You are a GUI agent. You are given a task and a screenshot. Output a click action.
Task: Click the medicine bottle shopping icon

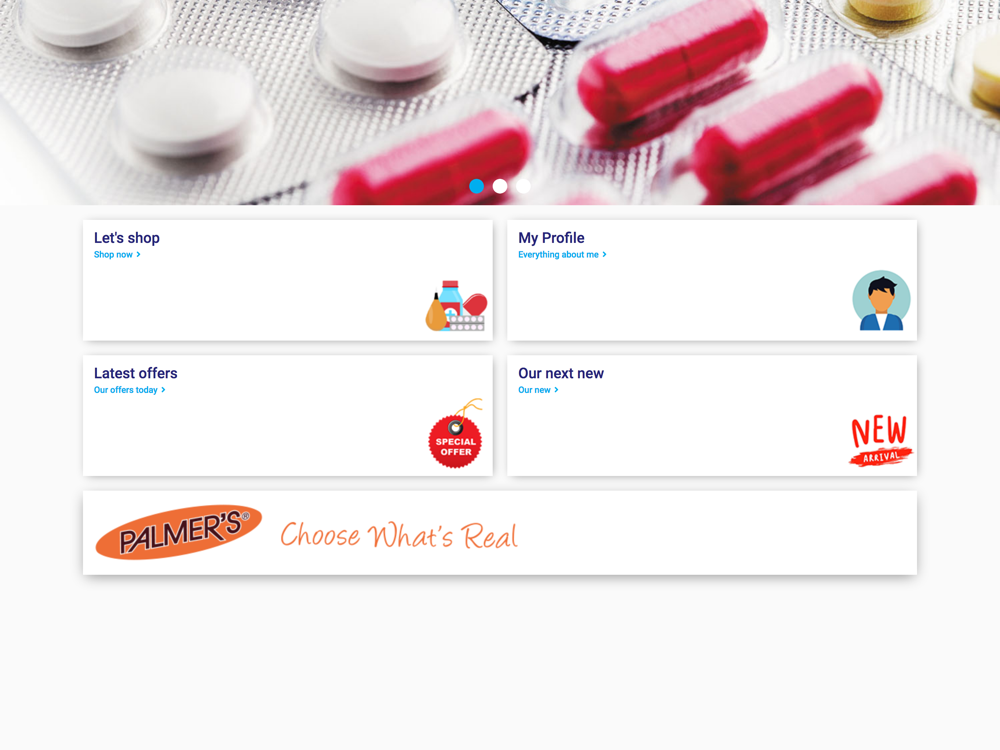point(456,306)
